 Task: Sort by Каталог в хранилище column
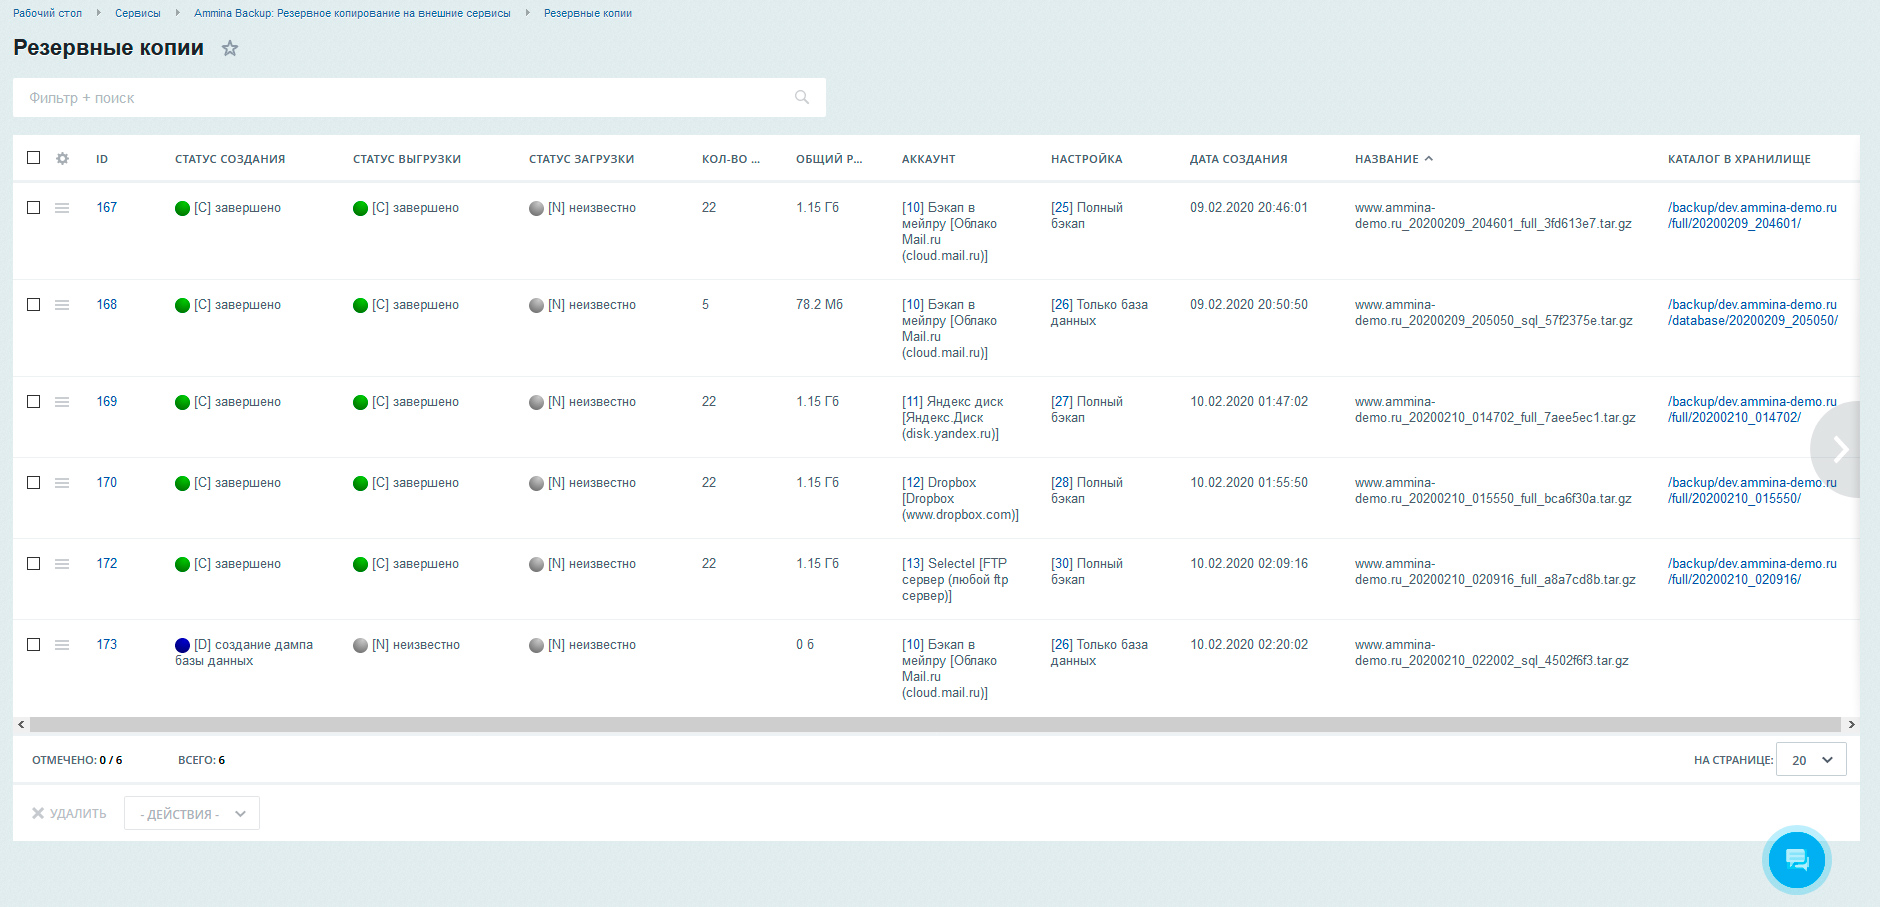point(1739,159)
